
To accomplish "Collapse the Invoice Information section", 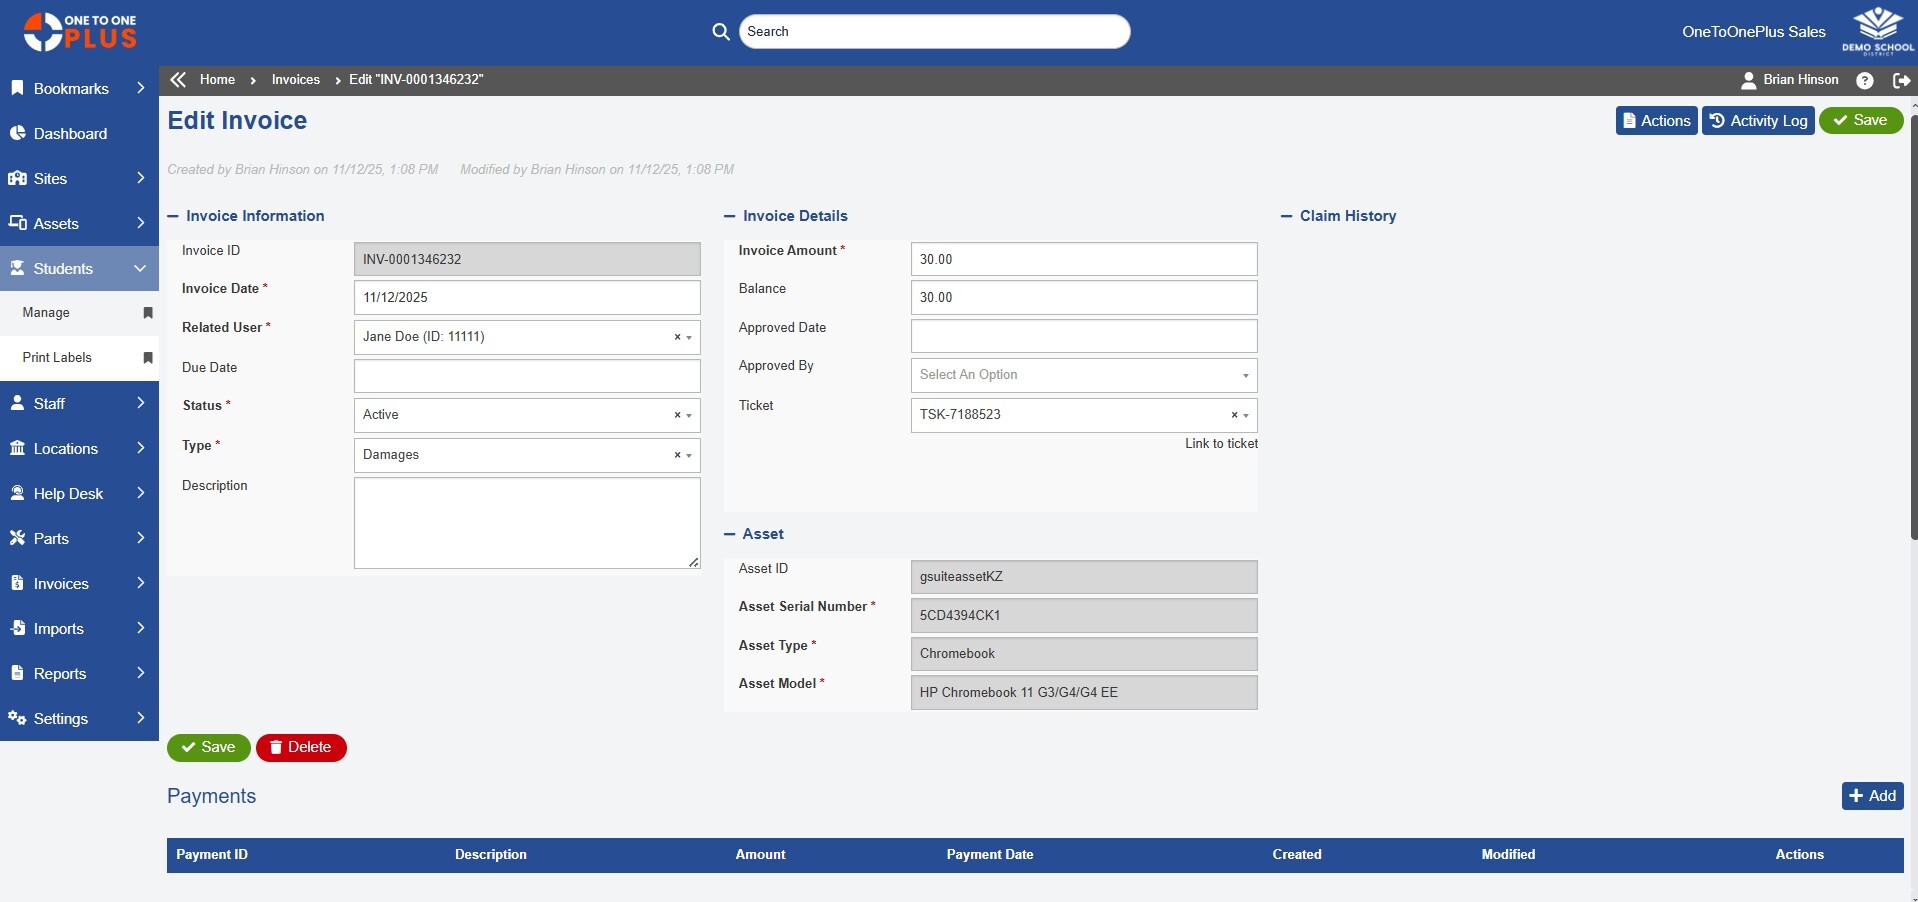I will (173, 216).
